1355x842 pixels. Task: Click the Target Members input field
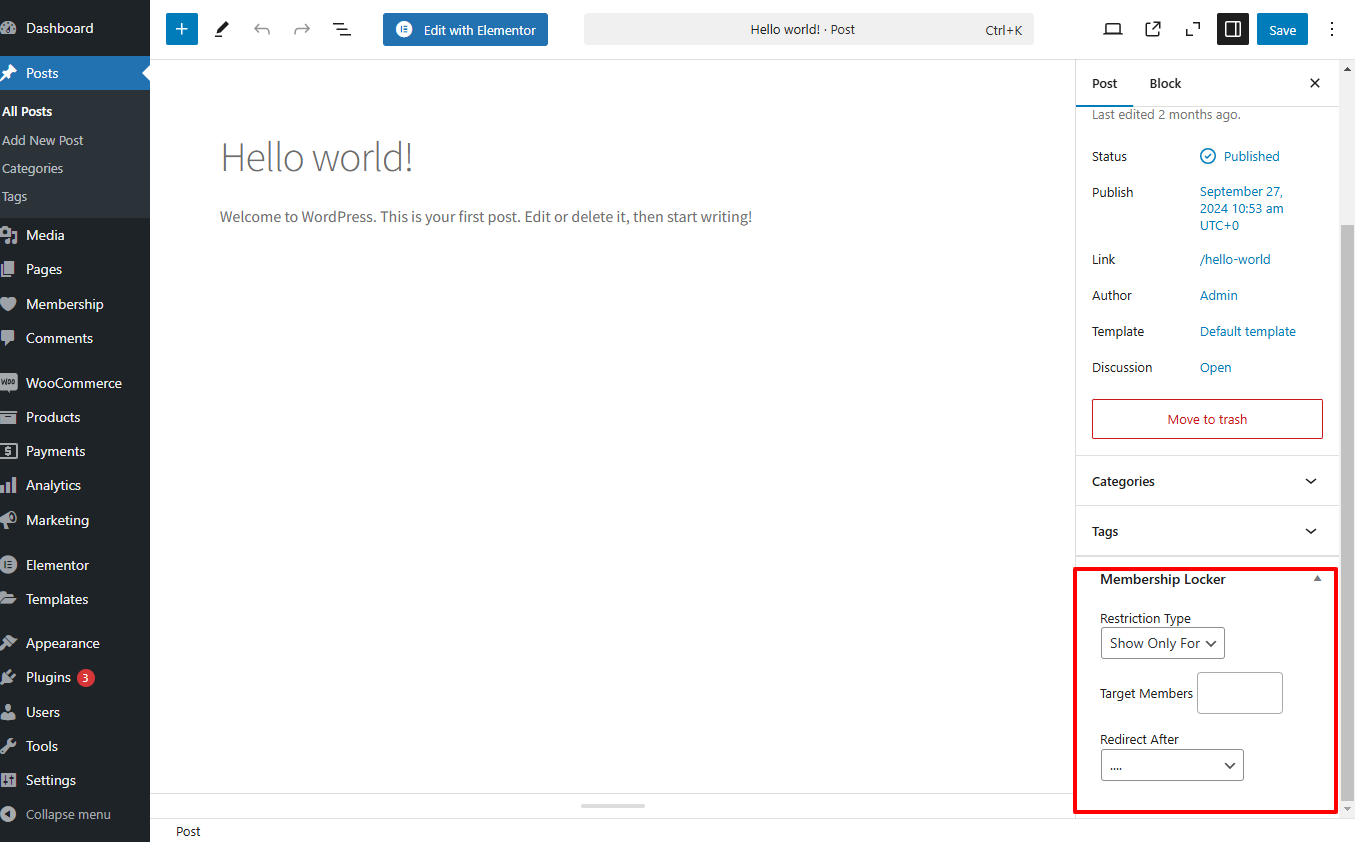1239,693
